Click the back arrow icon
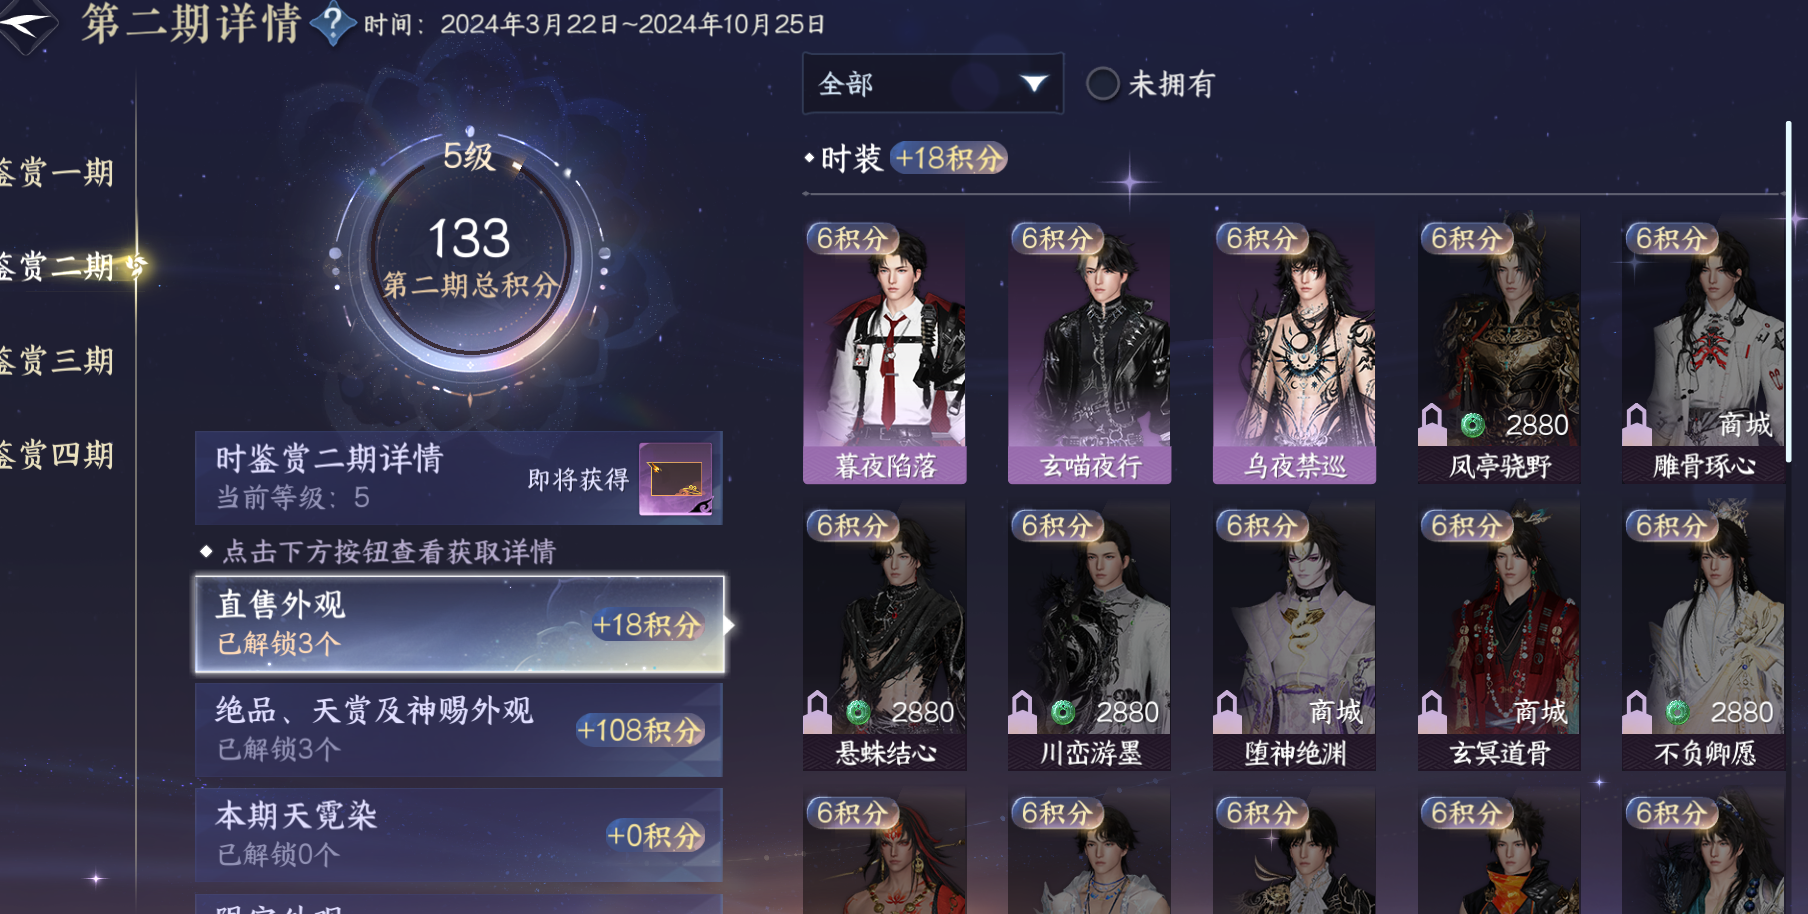The width and height of the screenshot is (1808, 914). 24,22
